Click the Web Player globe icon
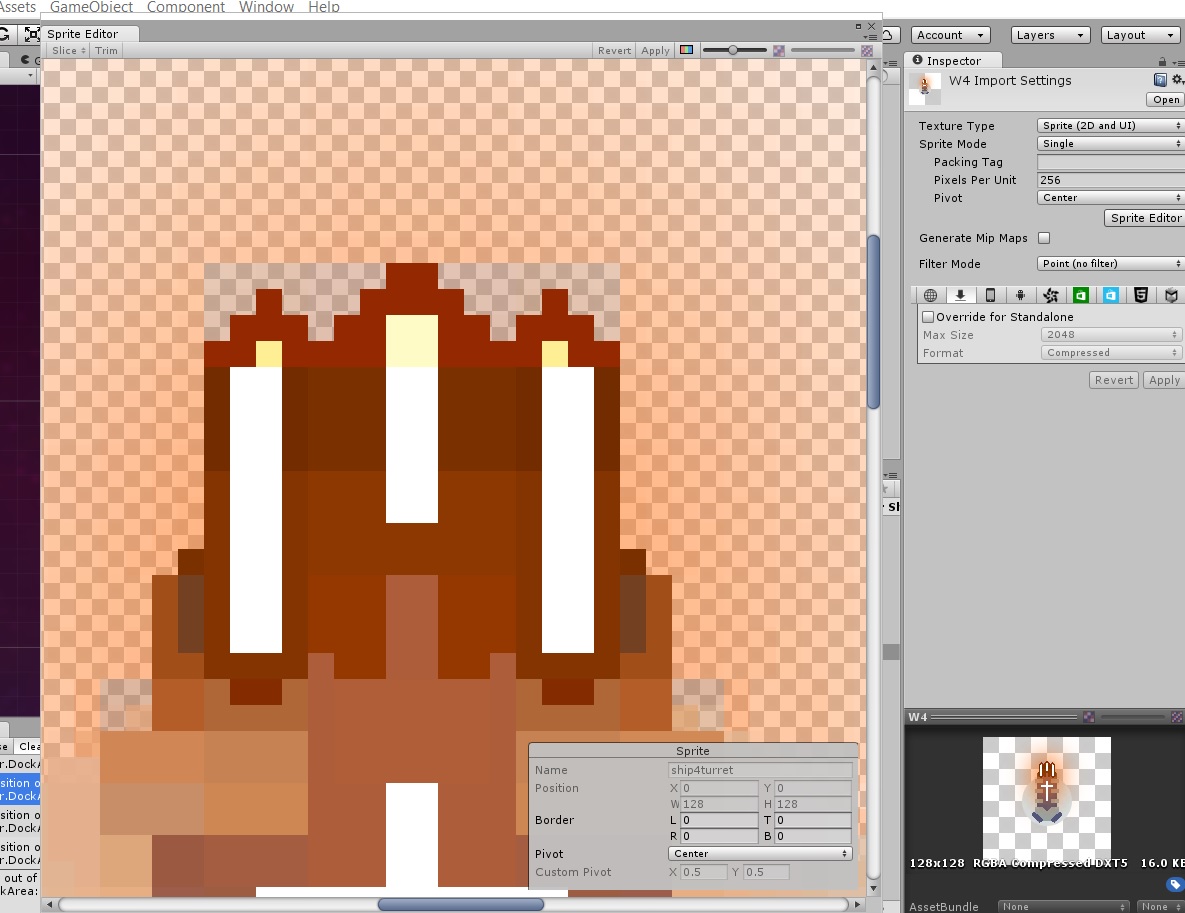This screenshot has height=913, width=1185. pos(930,294)
